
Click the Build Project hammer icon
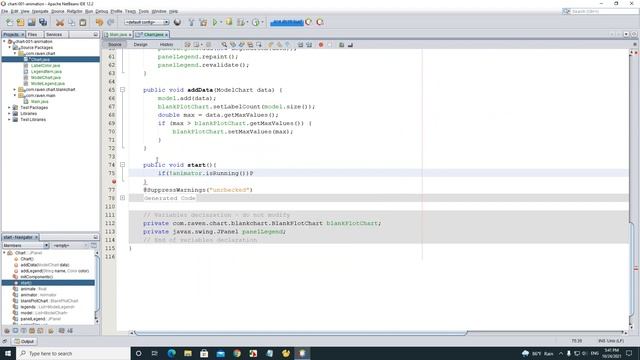click(191, 22)
